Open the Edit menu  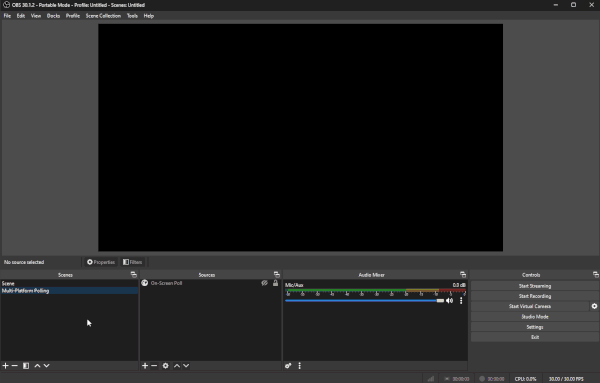point(21,16)
